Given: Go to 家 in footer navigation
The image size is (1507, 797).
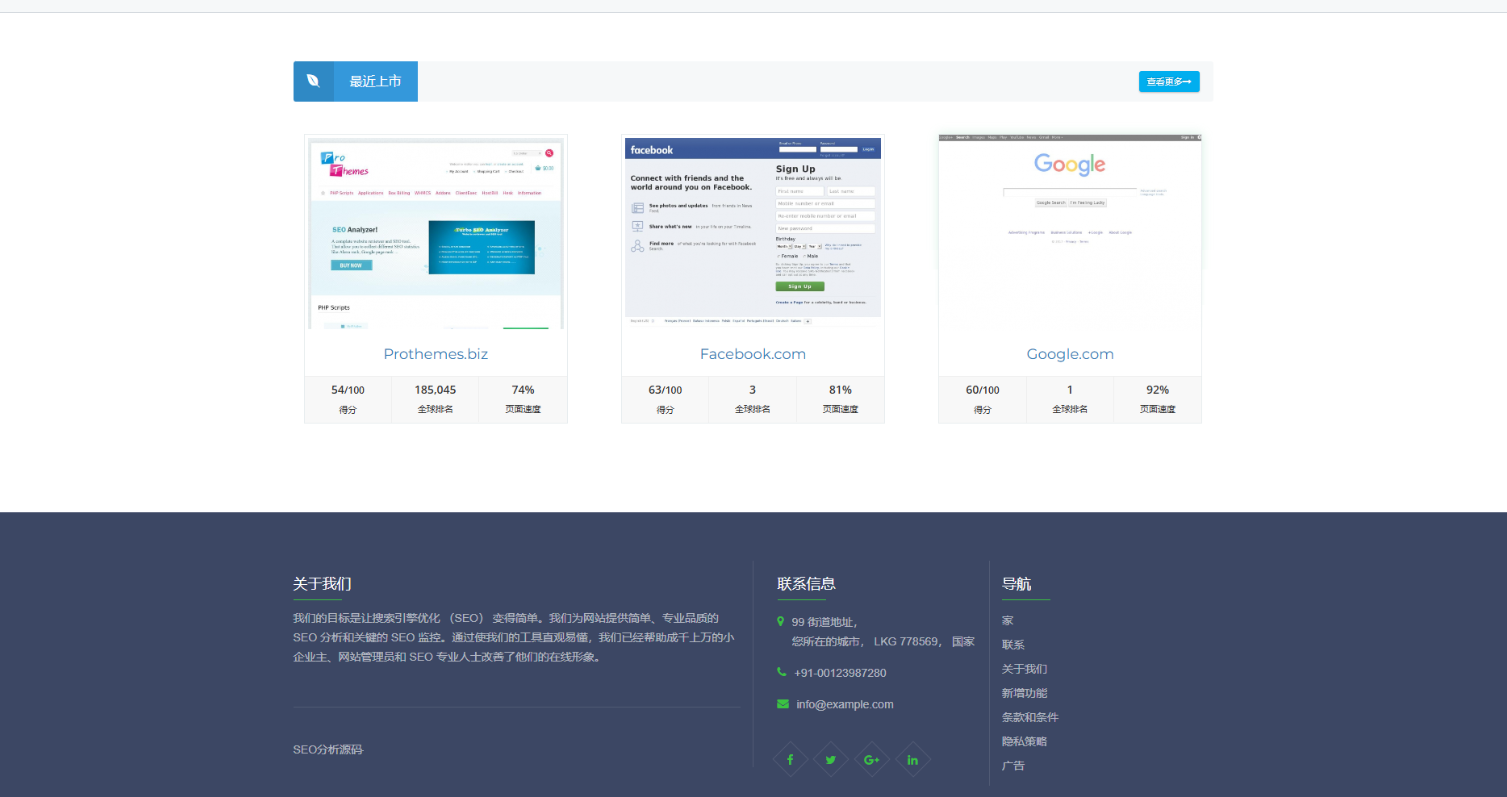Looking at the screenshot, I should pos(1008,621).
